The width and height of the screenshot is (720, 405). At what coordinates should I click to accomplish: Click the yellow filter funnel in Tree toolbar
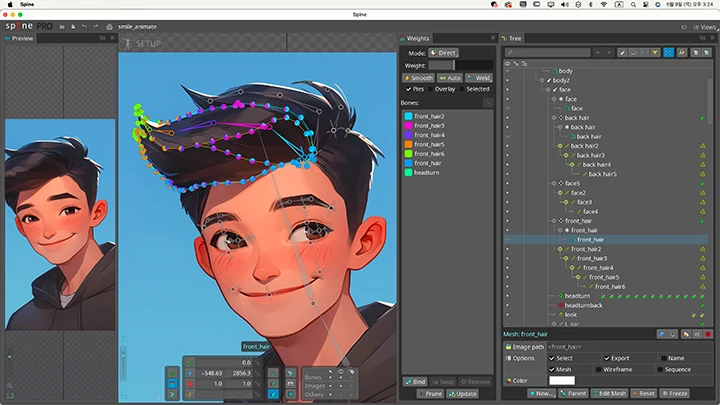click(x=655, y=53)
